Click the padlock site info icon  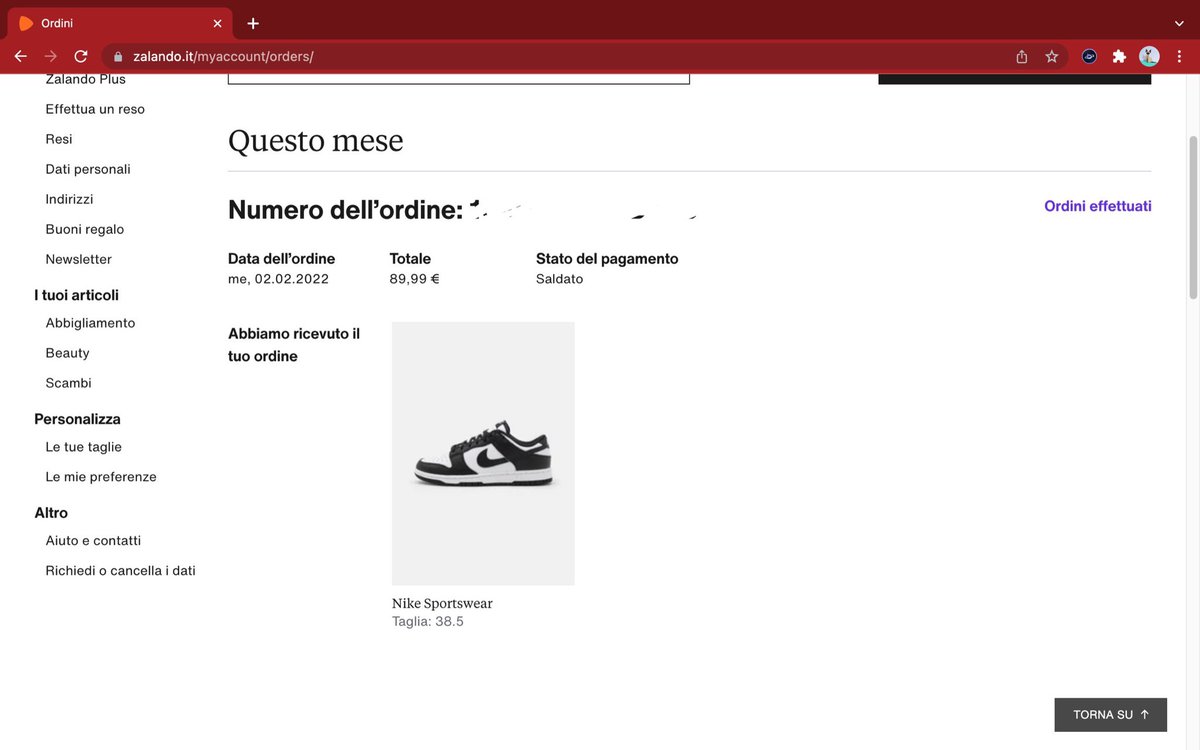pyautogui.click(x=118, y=57)
